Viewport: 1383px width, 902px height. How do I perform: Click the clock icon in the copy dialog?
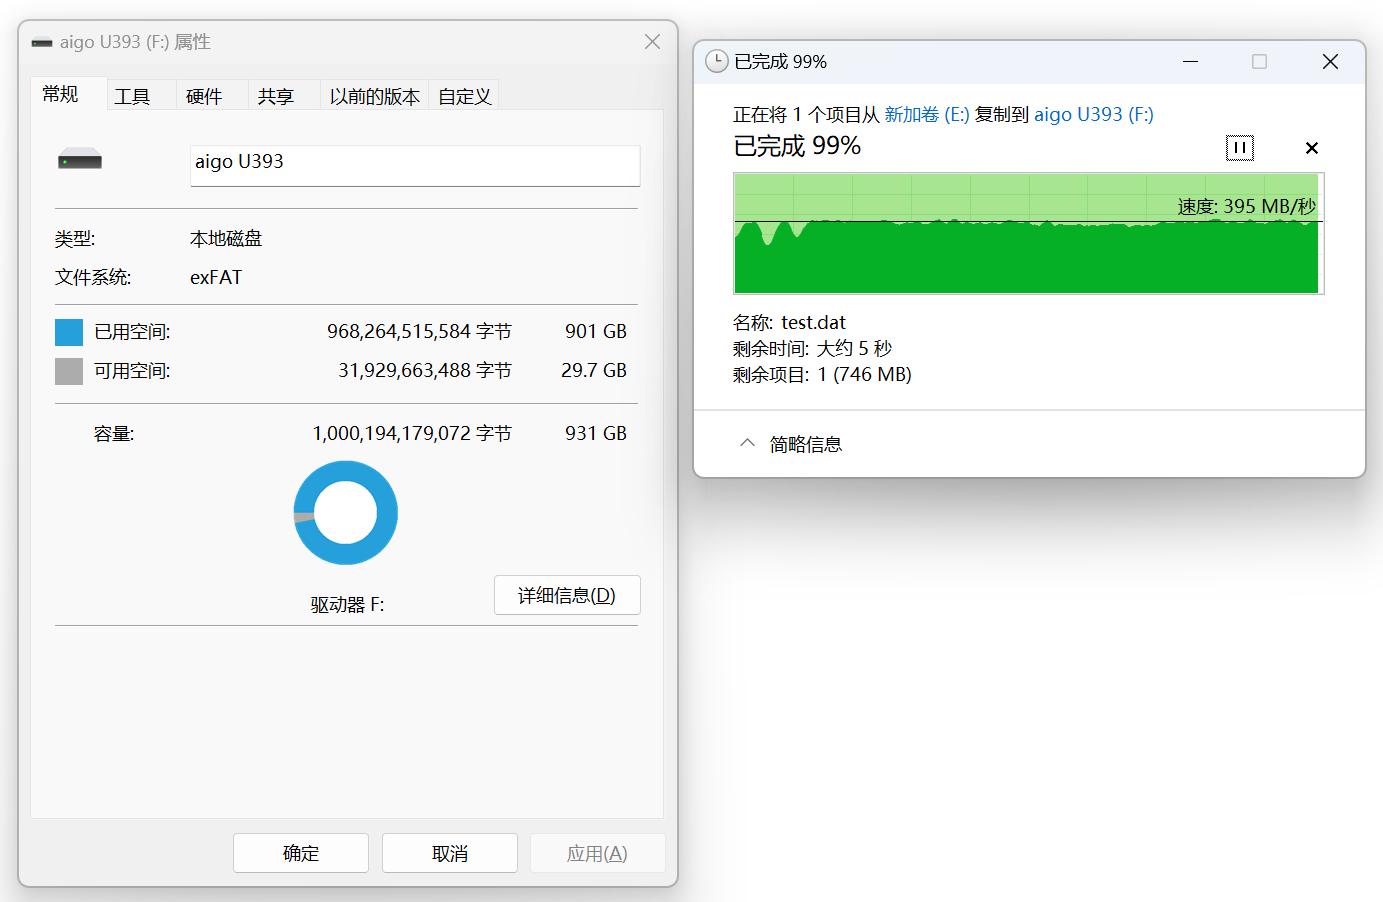(716, 61)
